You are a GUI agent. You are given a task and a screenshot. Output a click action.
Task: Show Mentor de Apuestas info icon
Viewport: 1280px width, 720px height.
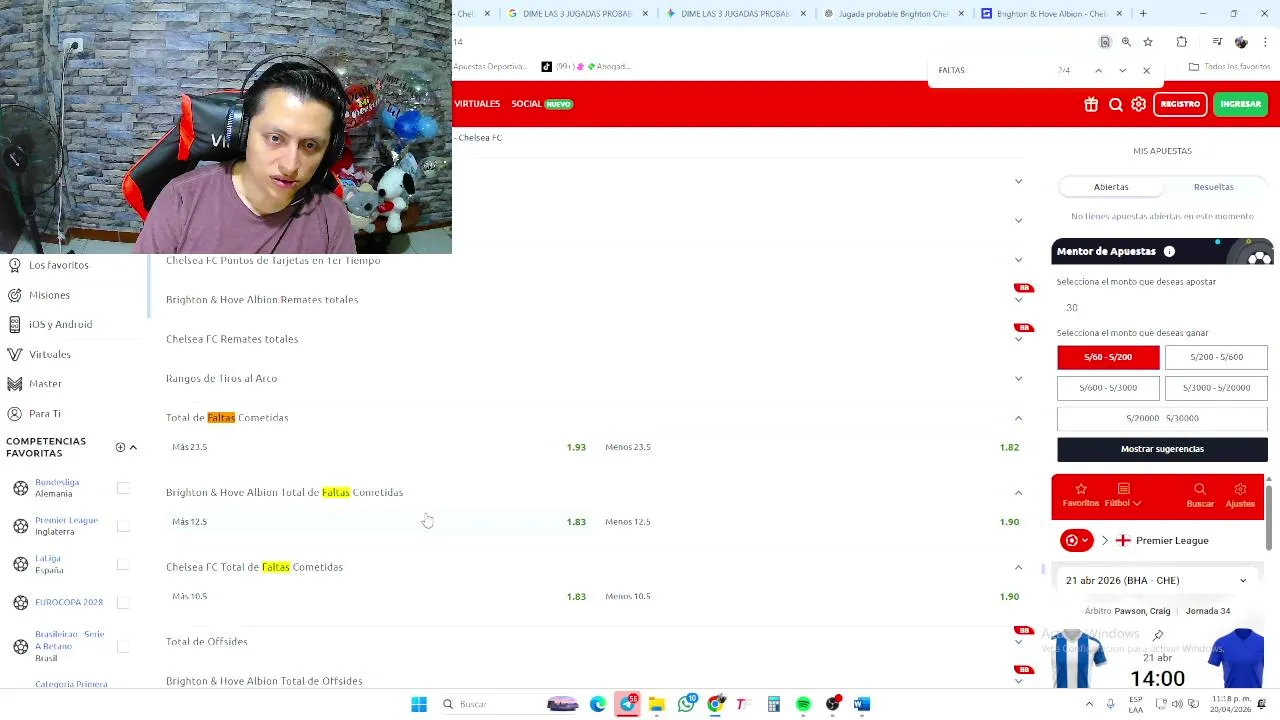tap(1169, 252)
